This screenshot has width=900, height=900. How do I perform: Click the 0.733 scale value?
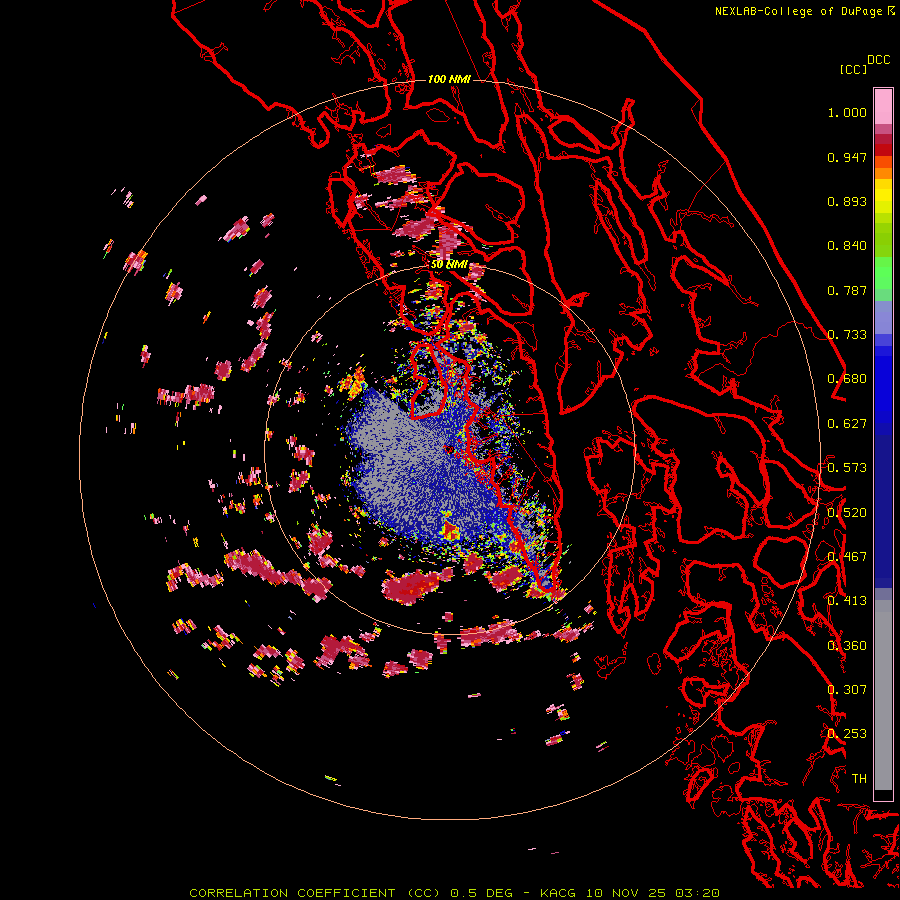(x=847, y=335)
